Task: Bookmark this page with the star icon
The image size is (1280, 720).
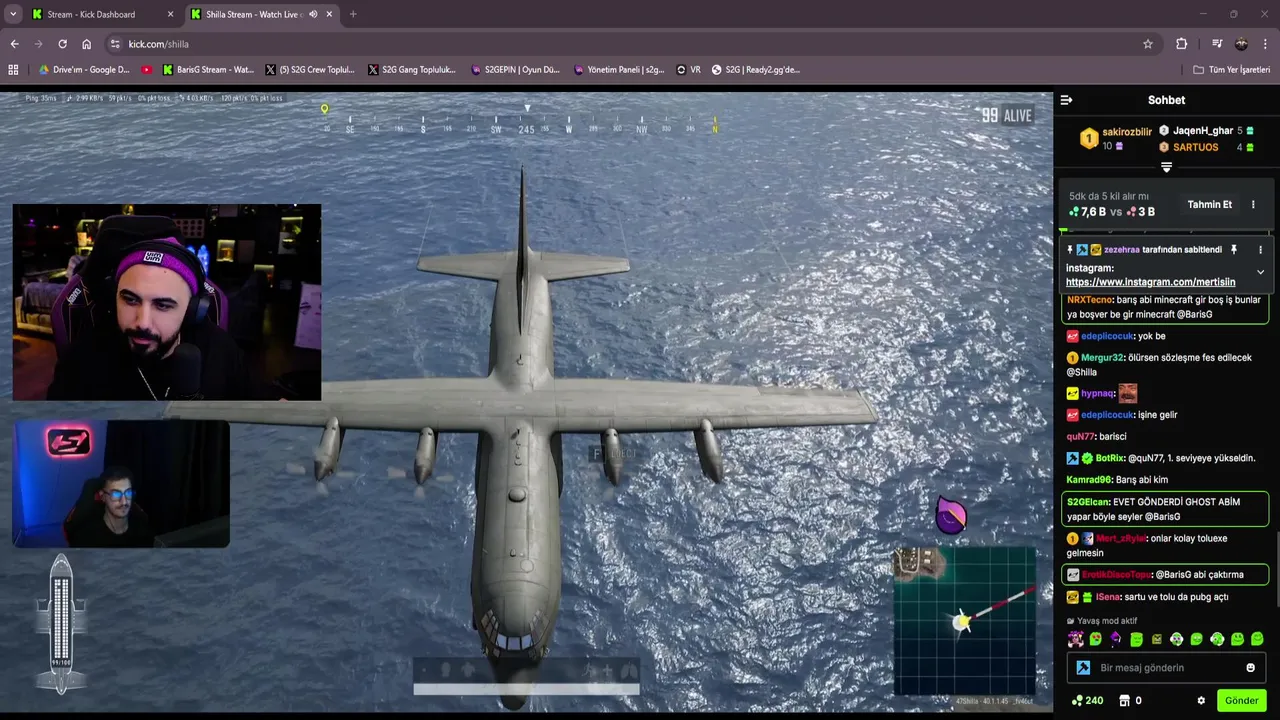Action: (1148, 44)
